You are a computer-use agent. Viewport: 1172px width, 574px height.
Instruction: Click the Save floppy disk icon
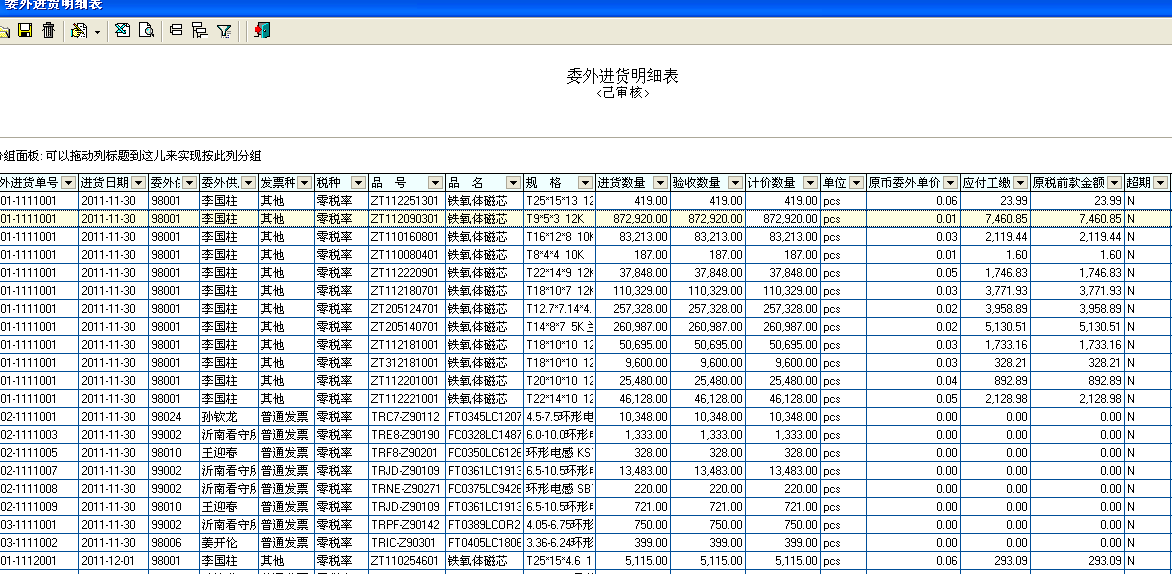[x=26, y=31]
